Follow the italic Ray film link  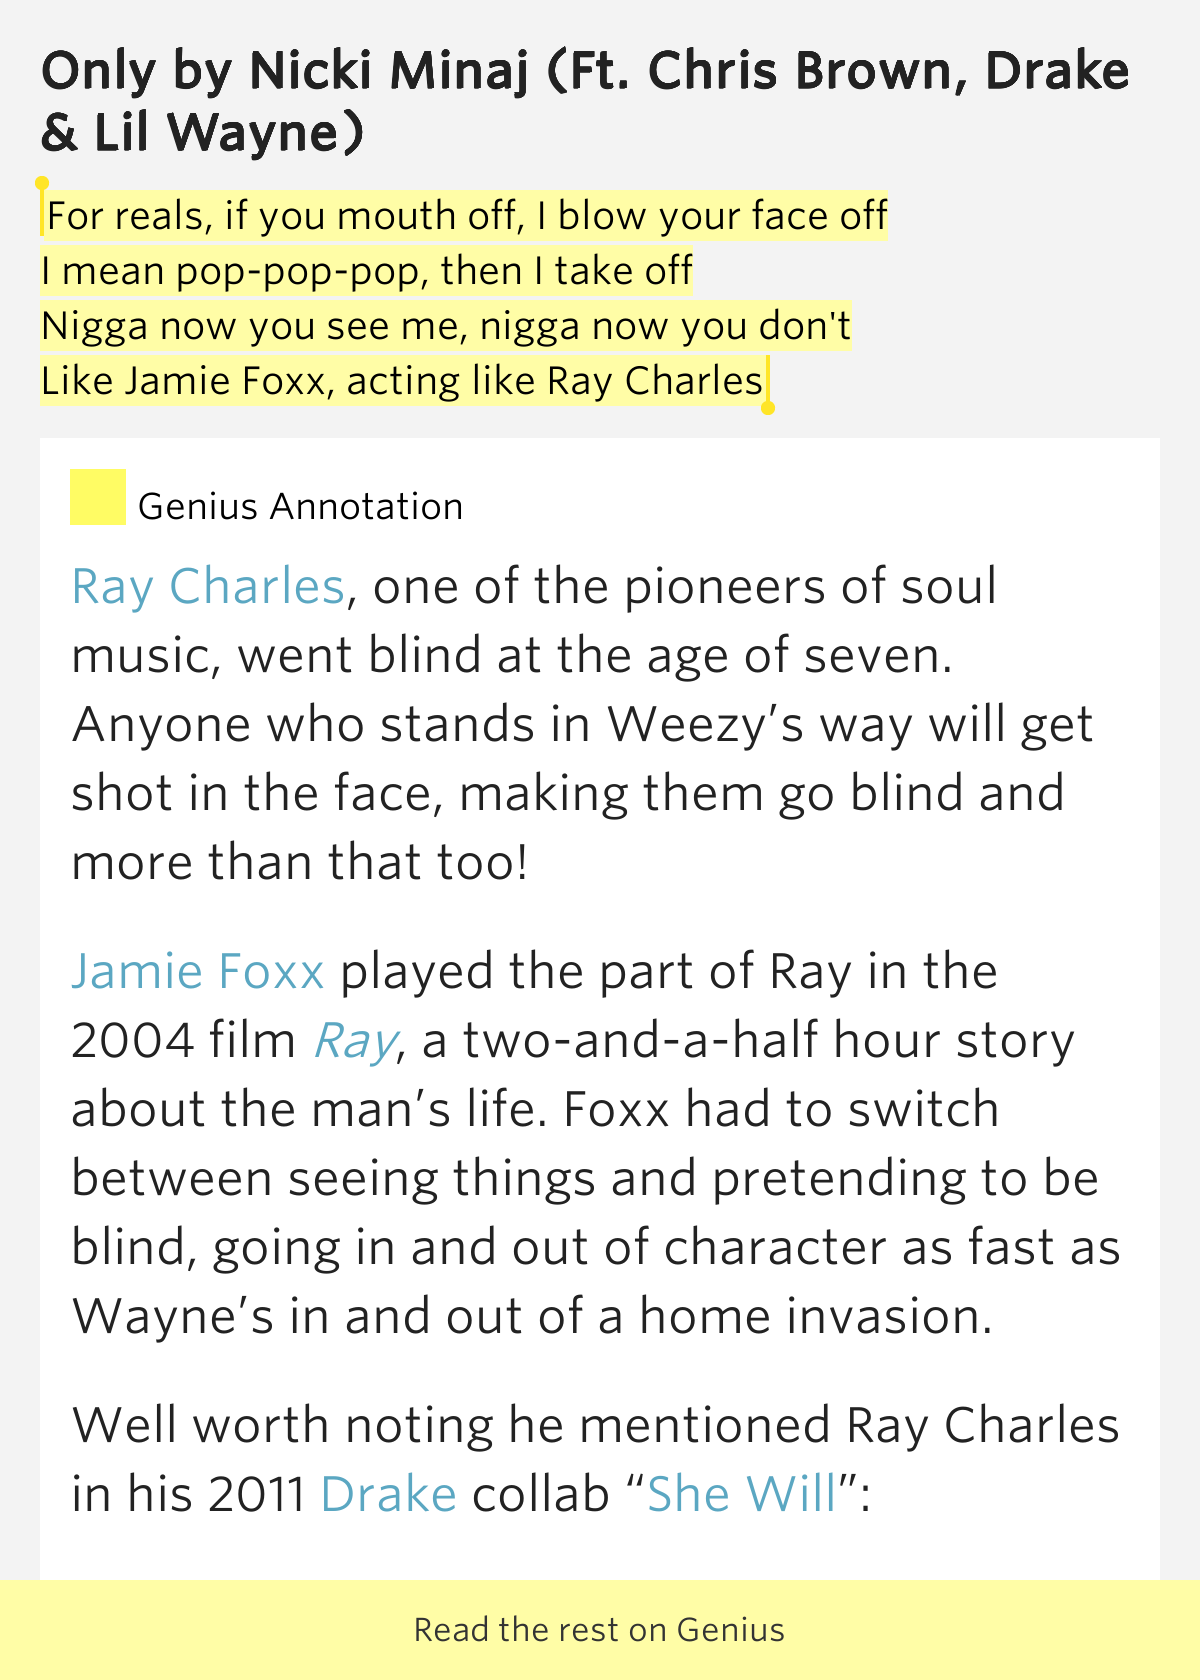click(356, 1042)
